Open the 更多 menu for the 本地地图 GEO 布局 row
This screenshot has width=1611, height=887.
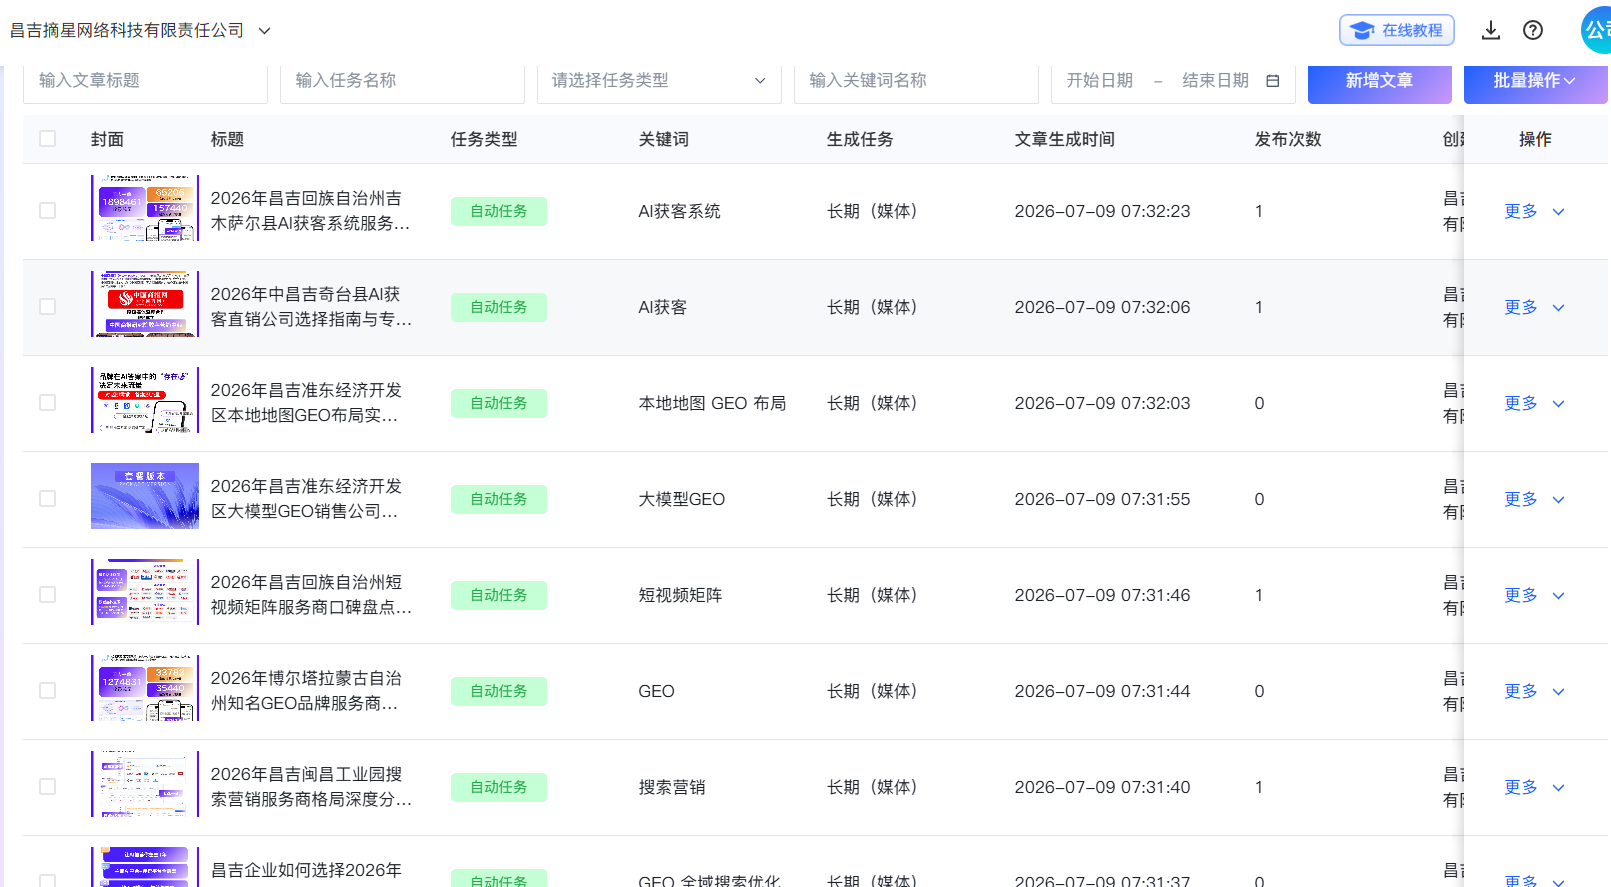(1534, 403)
